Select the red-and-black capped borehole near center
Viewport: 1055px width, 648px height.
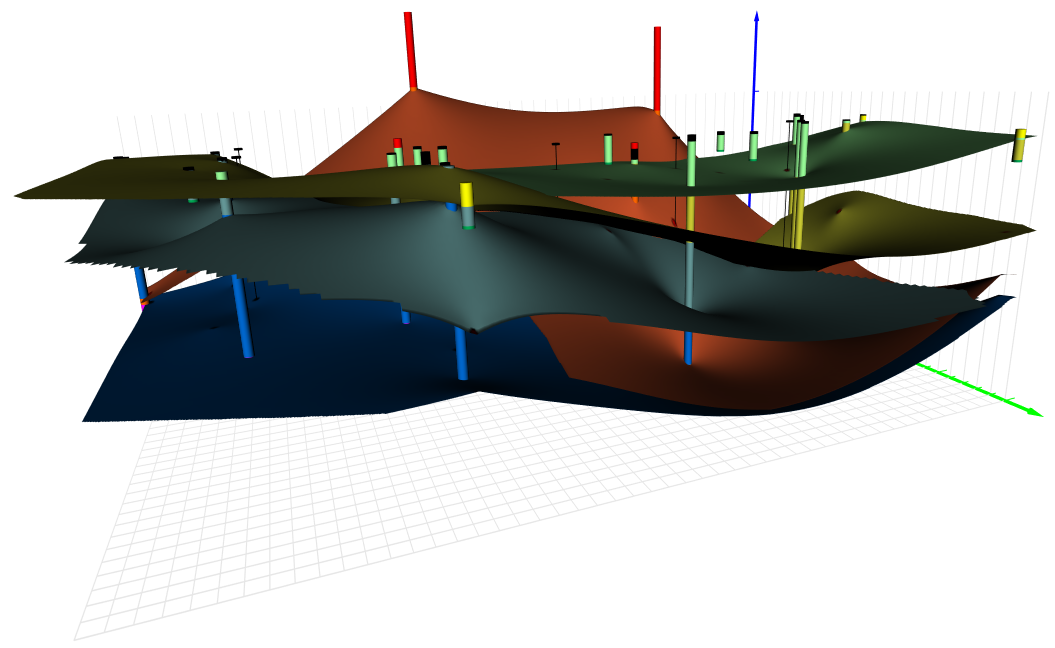click(x=634, y=152)
